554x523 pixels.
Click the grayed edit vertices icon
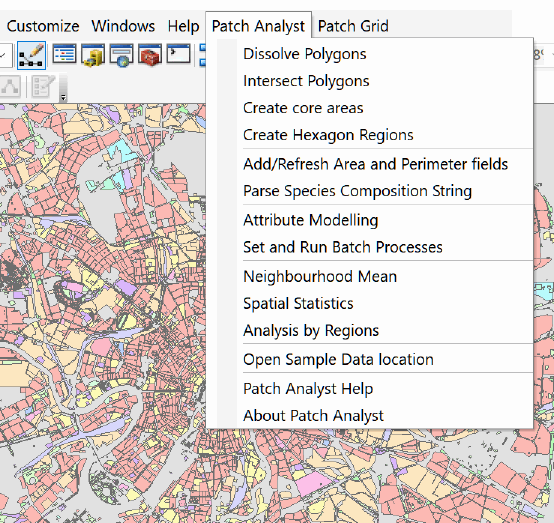[x=11, y=87]
